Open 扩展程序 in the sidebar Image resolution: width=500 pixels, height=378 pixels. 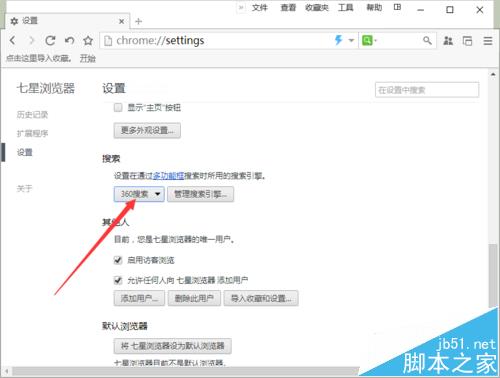[x=32, y=134]
